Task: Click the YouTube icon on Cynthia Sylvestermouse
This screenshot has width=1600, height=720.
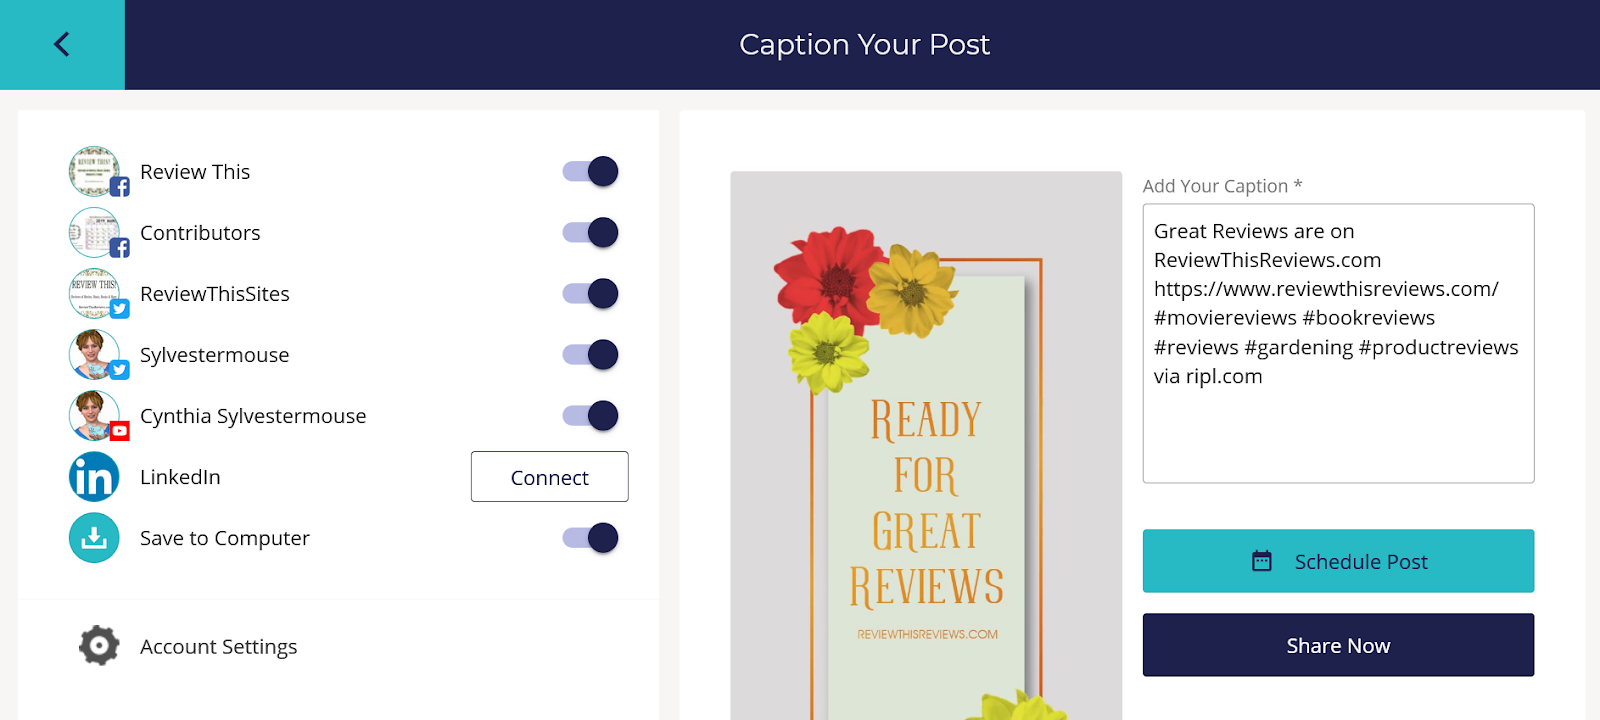Action: pyautogui.click(x=119, y=432)
